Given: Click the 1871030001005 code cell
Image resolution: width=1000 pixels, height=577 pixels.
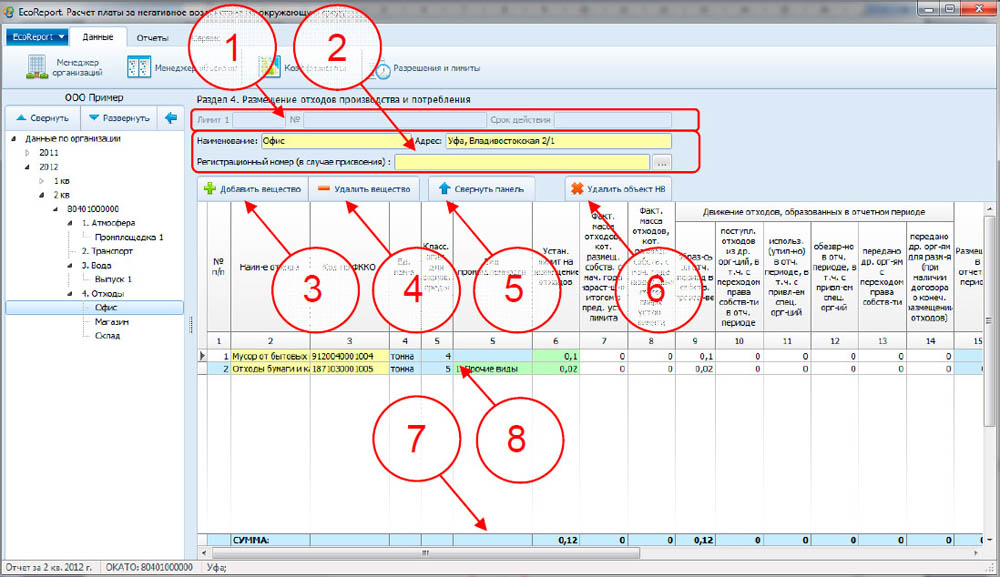Looking at the screenshot, I should click(349, 369).
